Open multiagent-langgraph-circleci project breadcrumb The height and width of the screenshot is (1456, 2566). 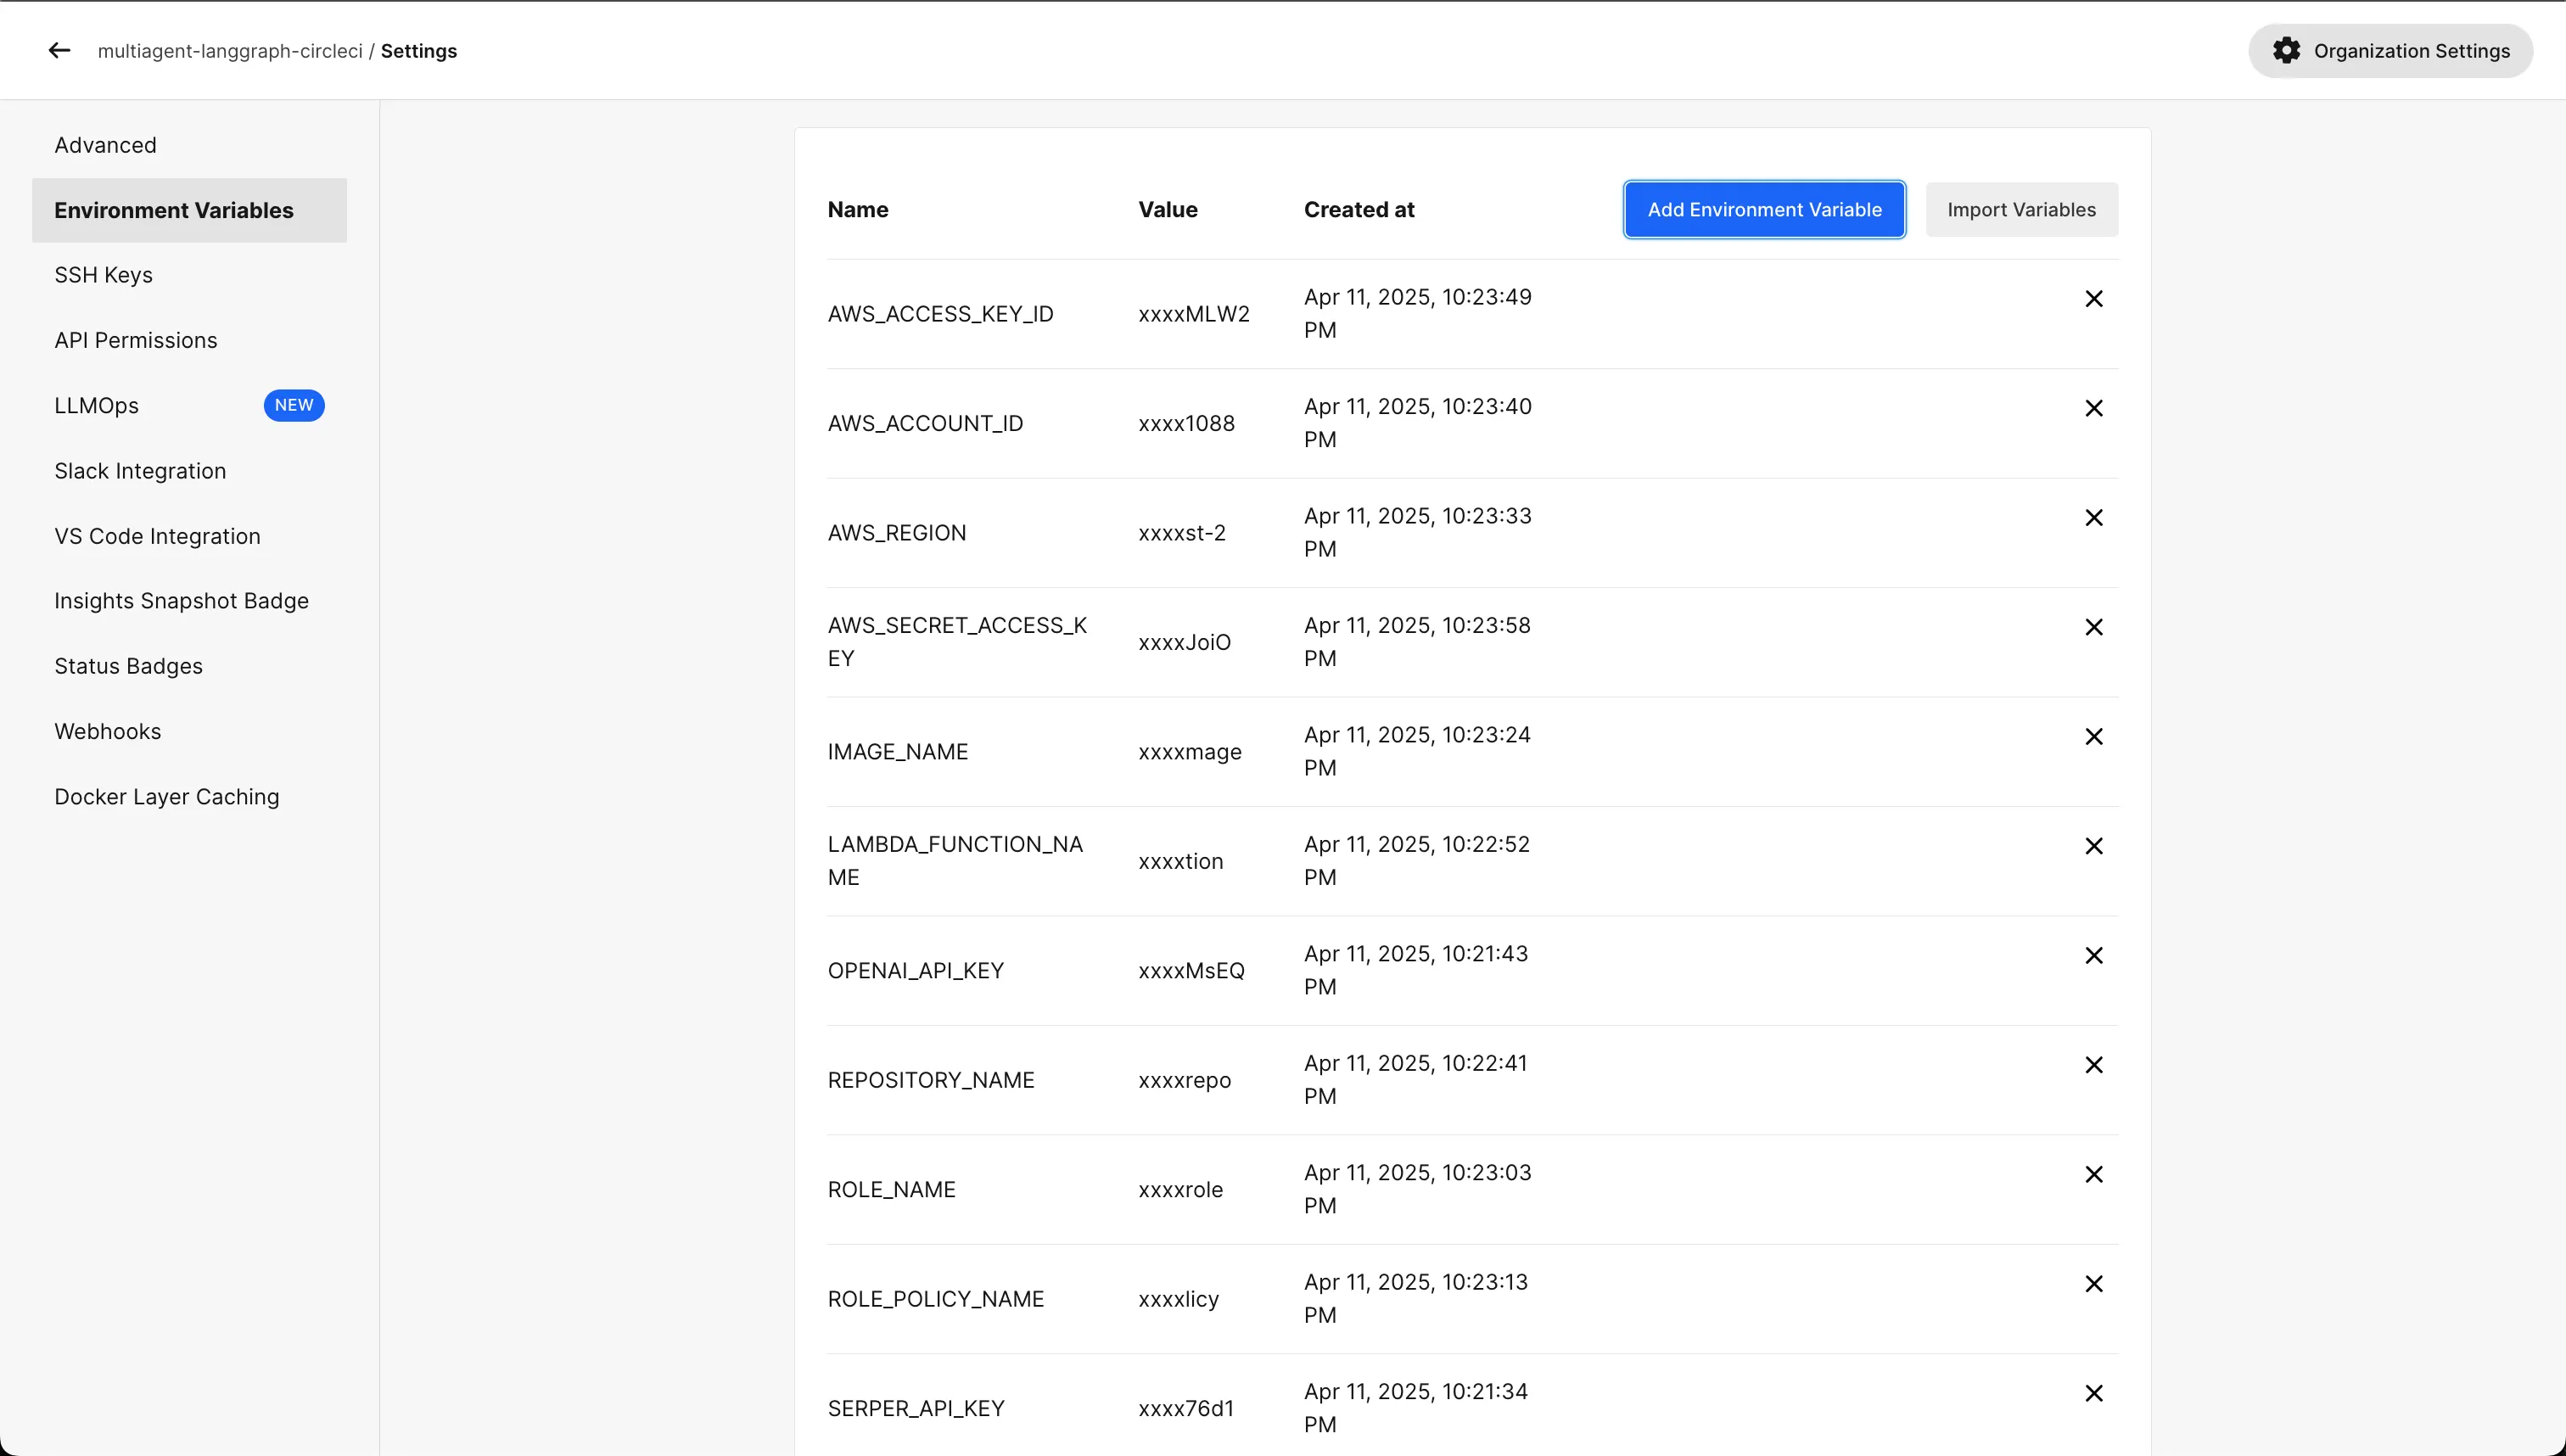click(x=230, y=51)
